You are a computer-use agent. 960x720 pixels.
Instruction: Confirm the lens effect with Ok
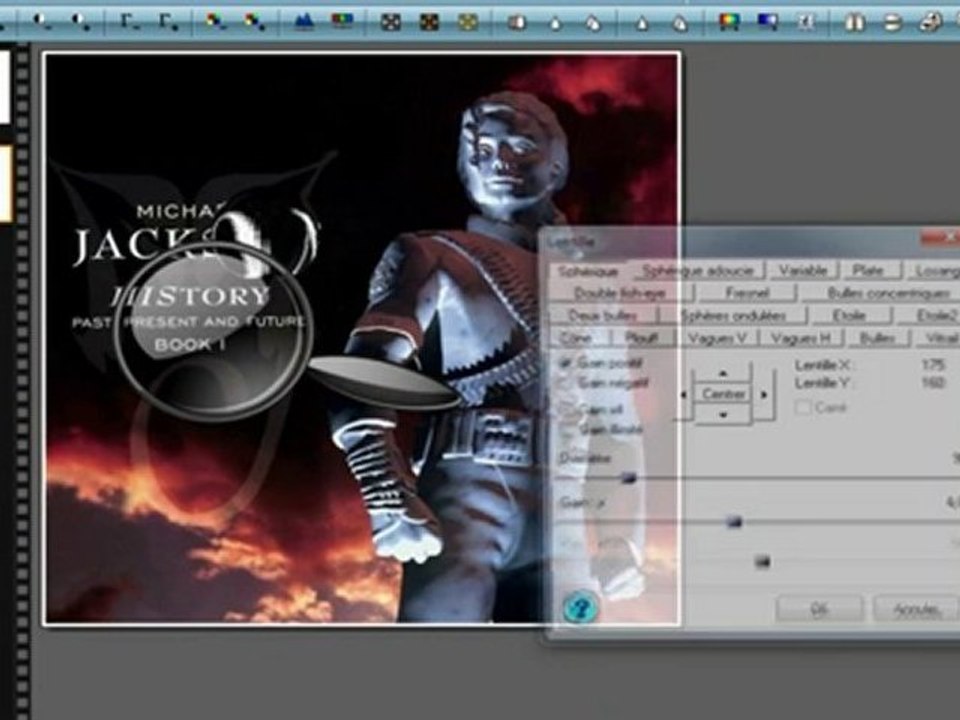point(819,609)
